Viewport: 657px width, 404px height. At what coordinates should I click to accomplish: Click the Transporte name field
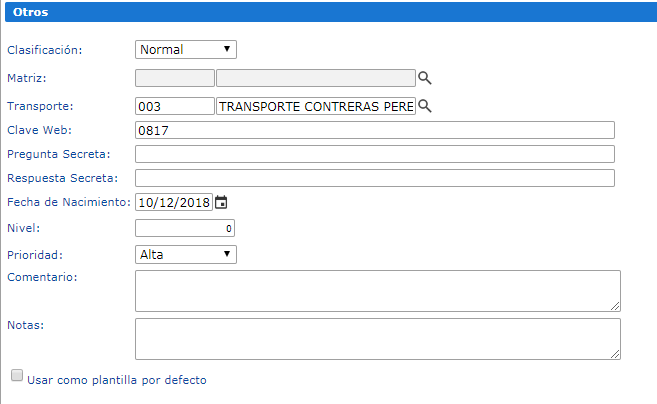pyautogui.click(x=315, y=106)
